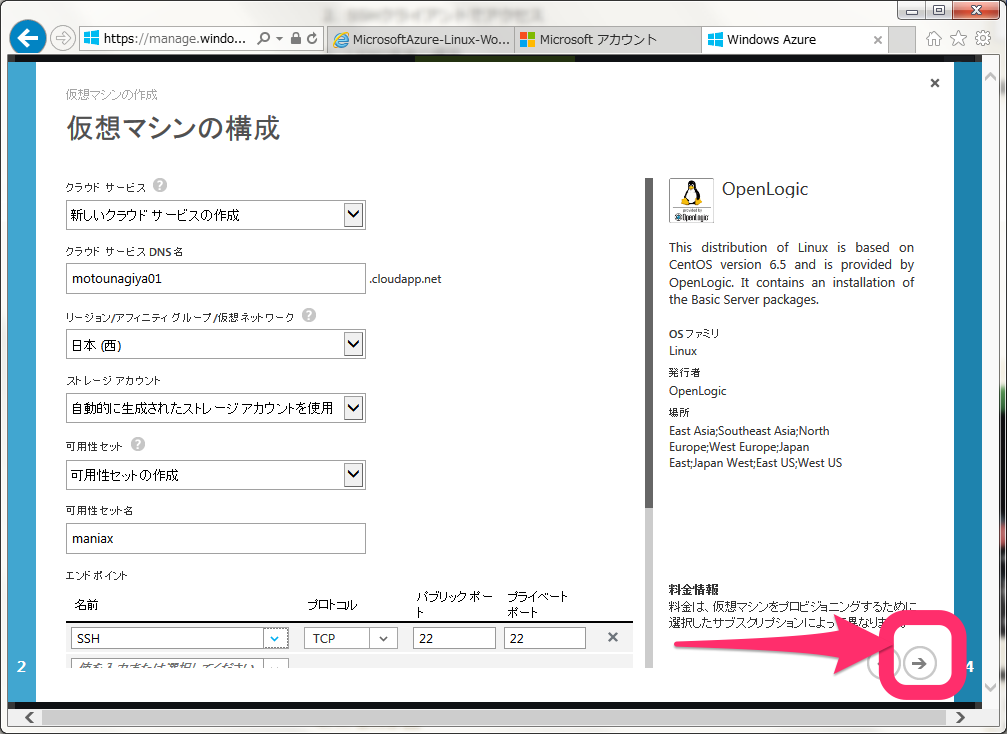Expand the SSH endpoint name dropdown
This screenshot has height=734, width=1007.
point(275,638)
